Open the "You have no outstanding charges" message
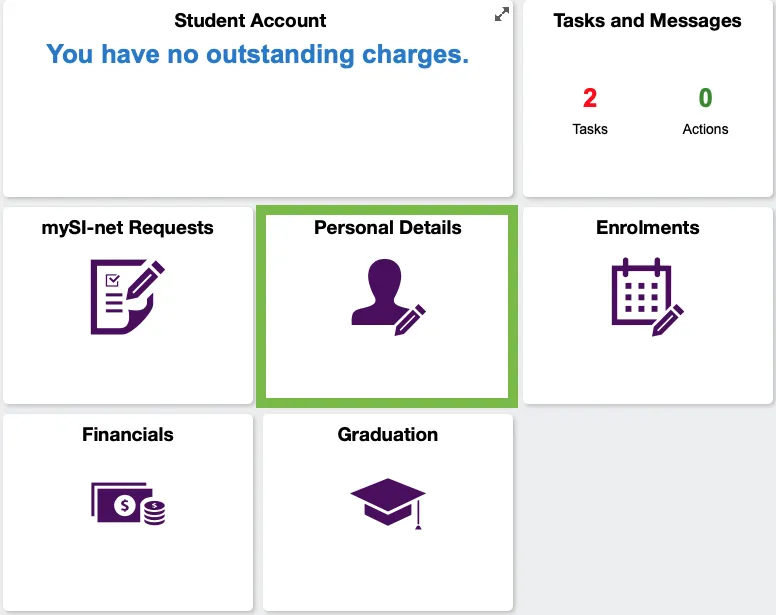Screen dimensions: 776x615 coord(257,54)
